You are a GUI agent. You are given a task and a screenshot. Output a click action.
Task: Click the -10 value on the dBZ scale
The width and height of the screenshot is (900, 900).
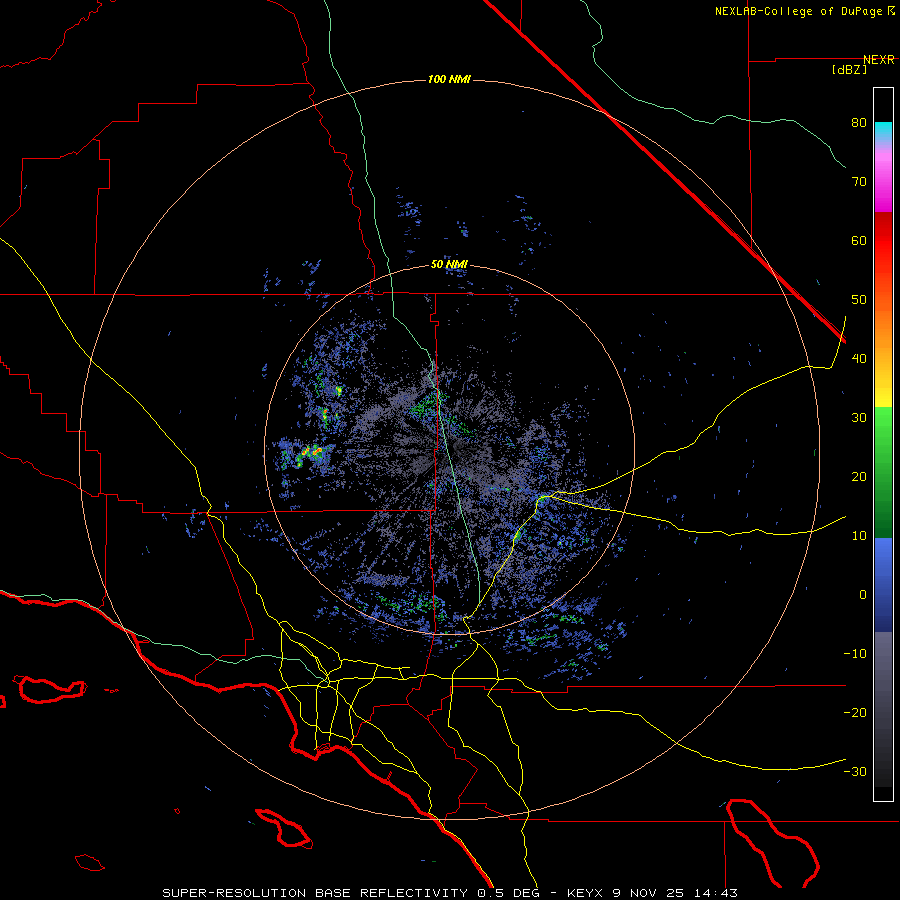coord(855,654)
